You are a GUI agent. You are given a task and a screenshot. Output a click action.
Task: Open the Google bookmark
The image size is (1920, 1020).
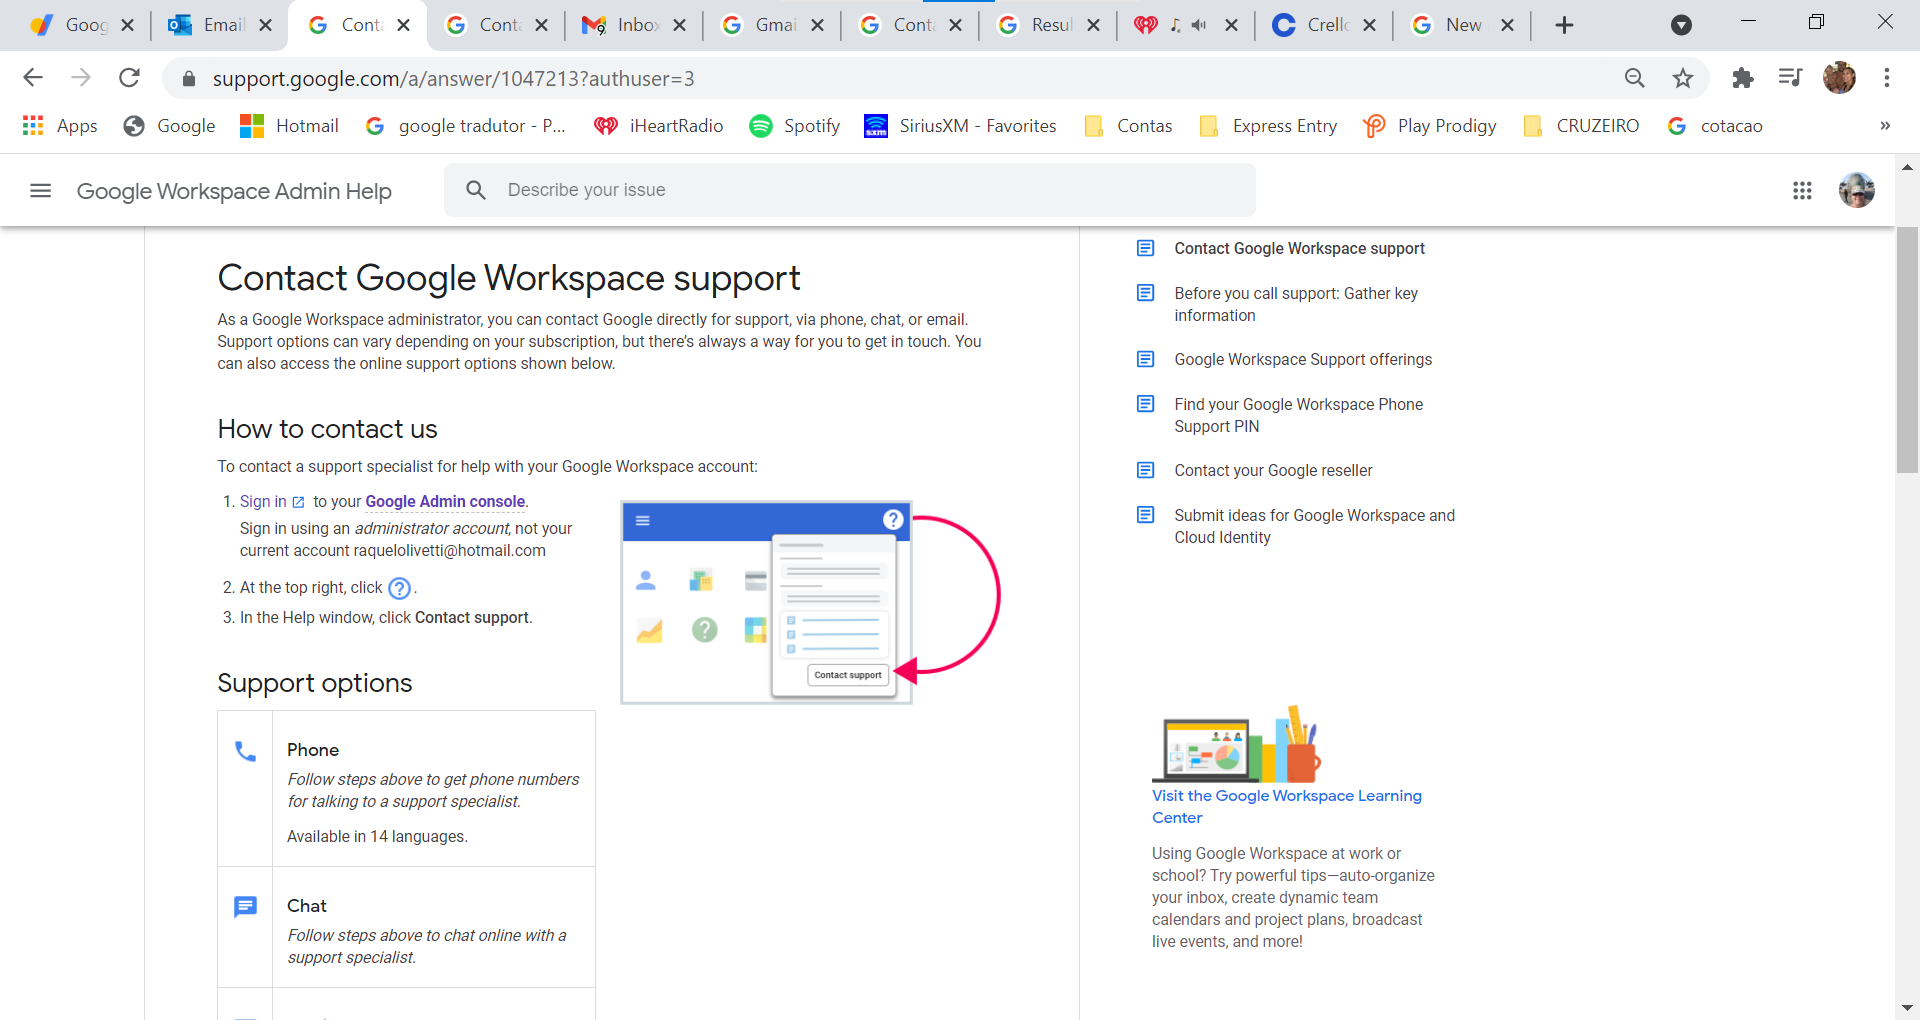coord(169,126)
